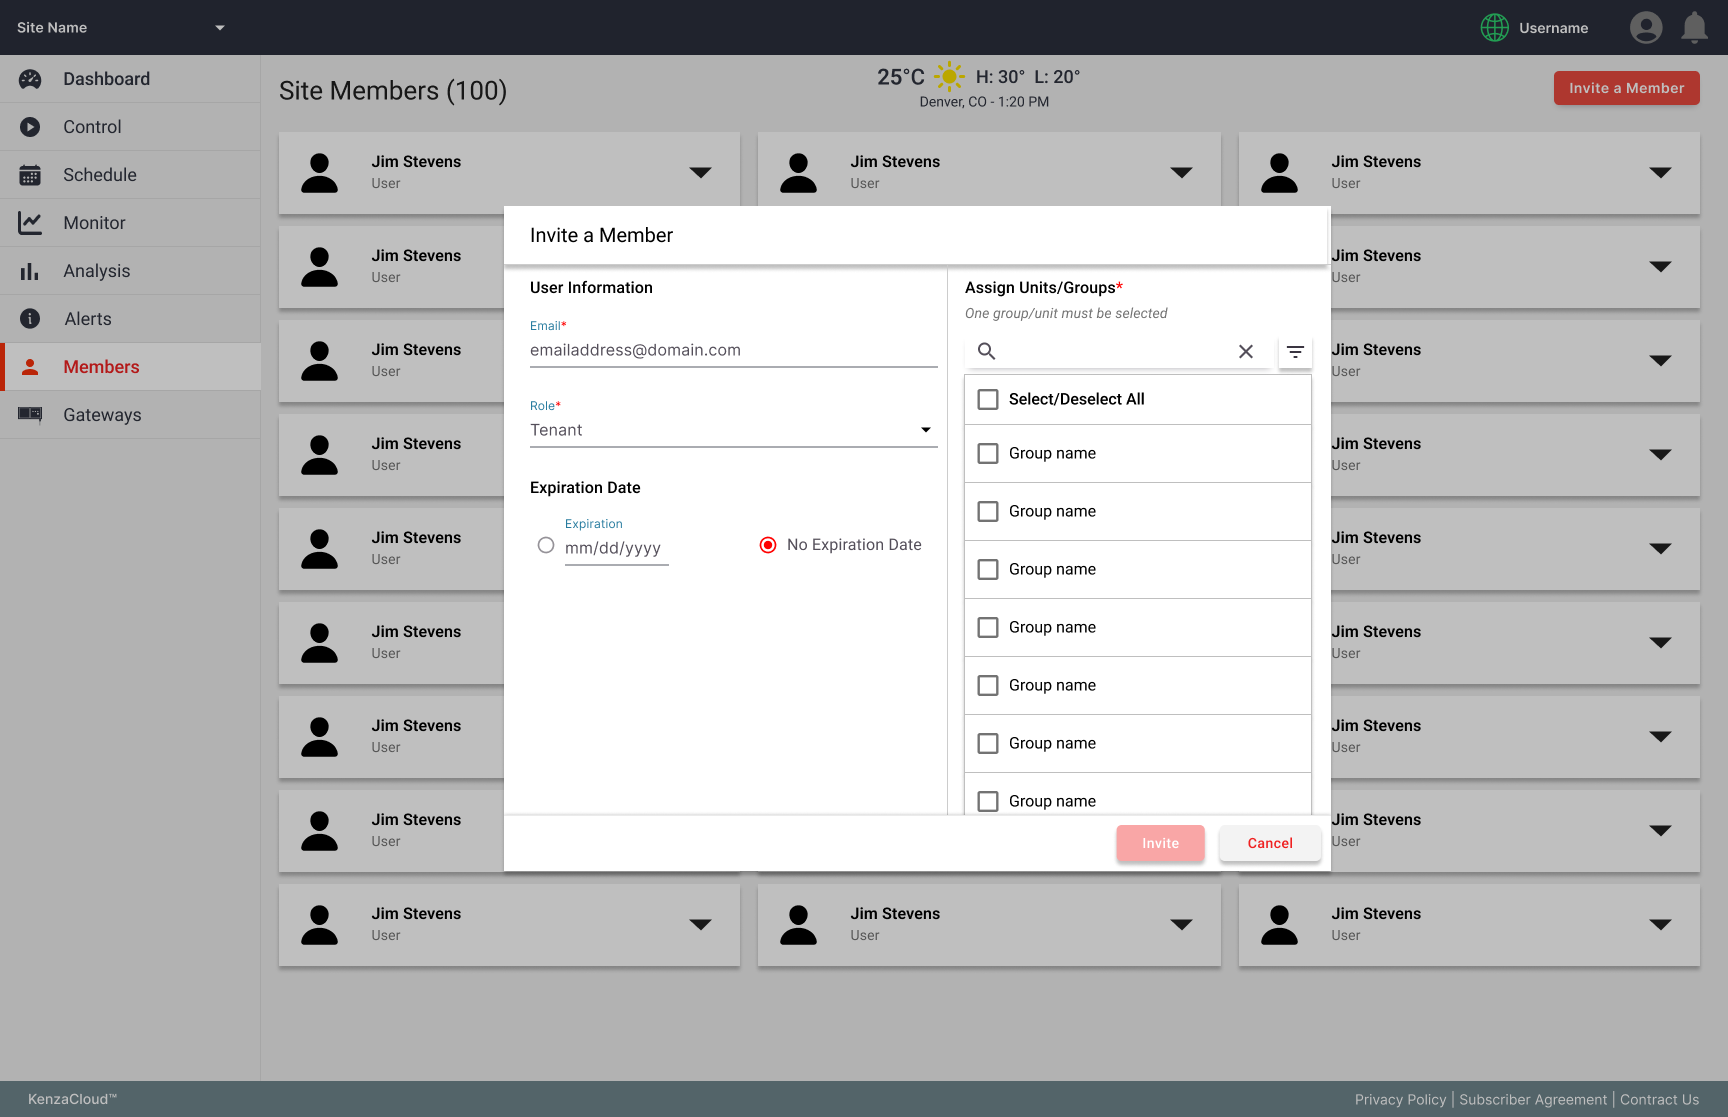Image resolution: width=1728 pixels, height=1117 pixels.
Task: Choose the Expiration date radio option
Action: pos(546,545)
